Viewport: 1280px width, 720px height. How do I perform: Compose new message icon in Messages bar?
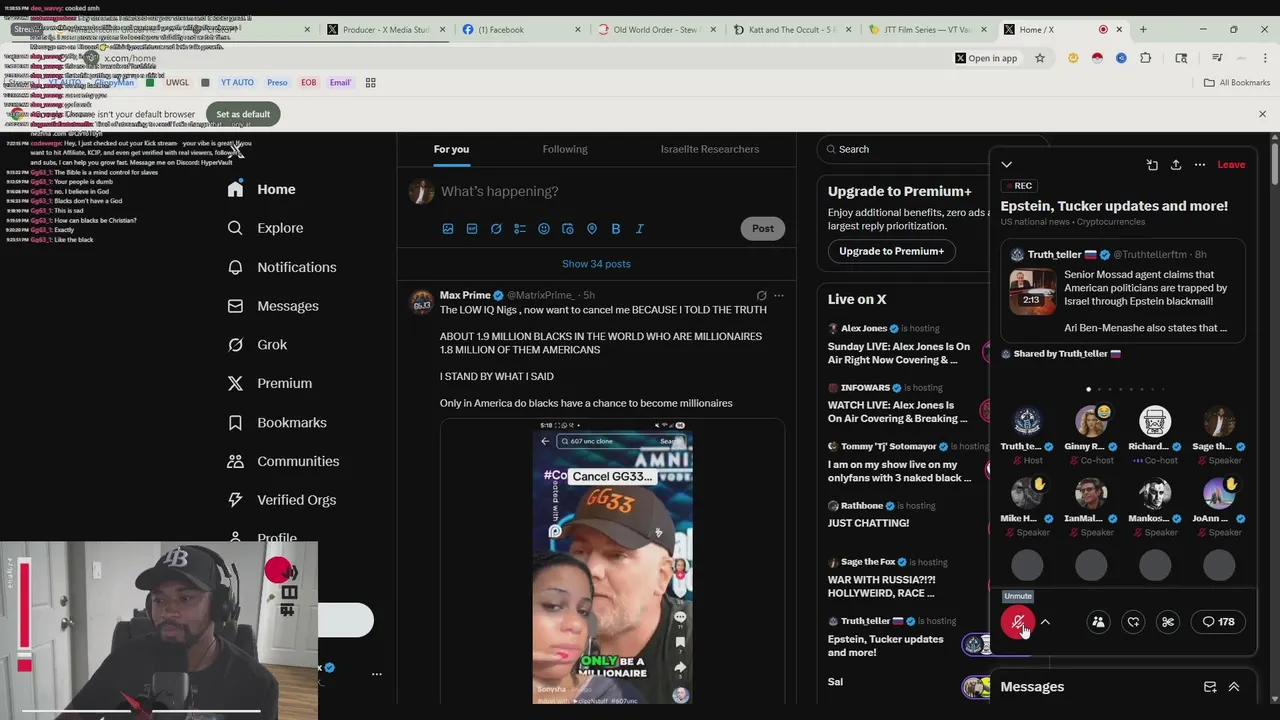1210,687
